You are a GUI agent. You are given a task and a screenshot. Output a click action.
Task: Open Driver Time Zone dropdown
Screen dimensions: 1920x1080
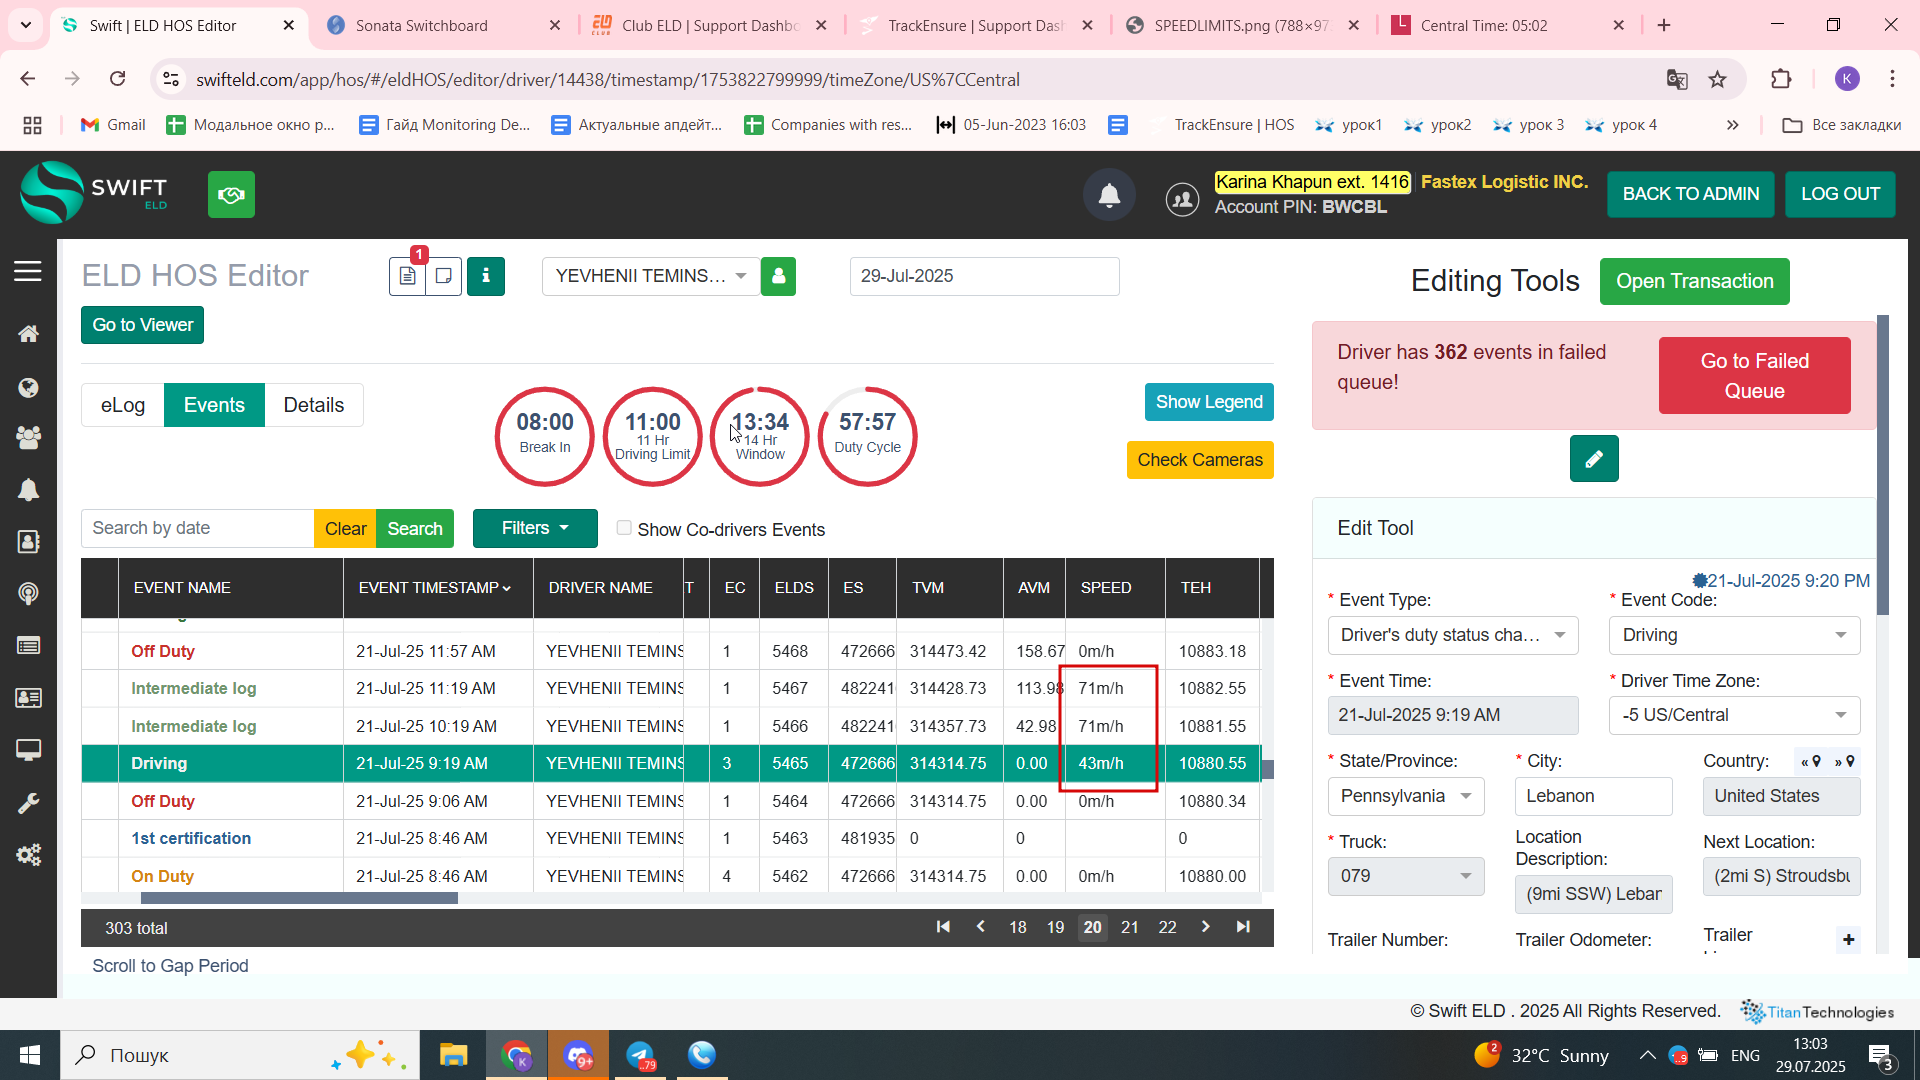(x=1734, y=715)
